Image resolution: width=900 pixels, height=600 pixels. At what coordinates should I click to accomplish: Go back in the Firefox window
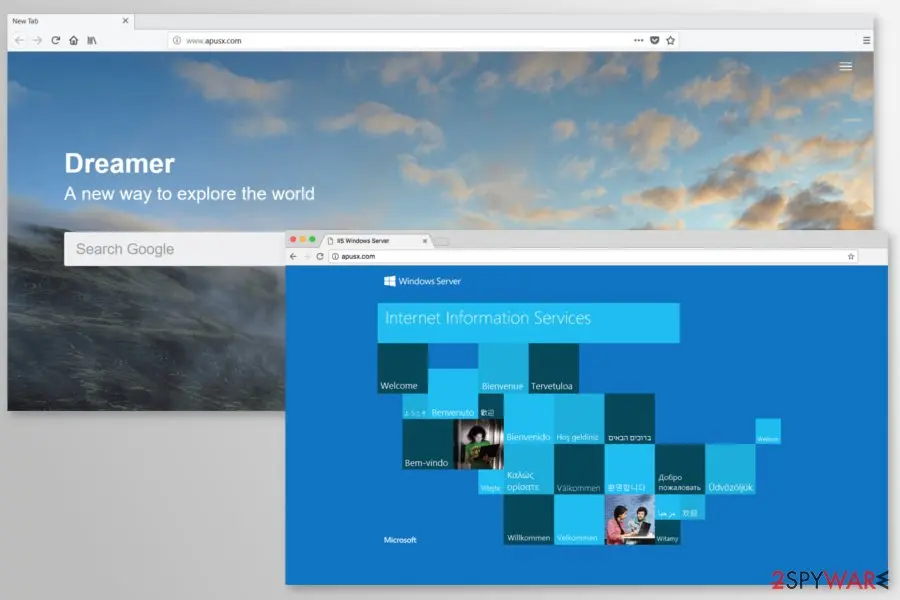click(19, 40)
